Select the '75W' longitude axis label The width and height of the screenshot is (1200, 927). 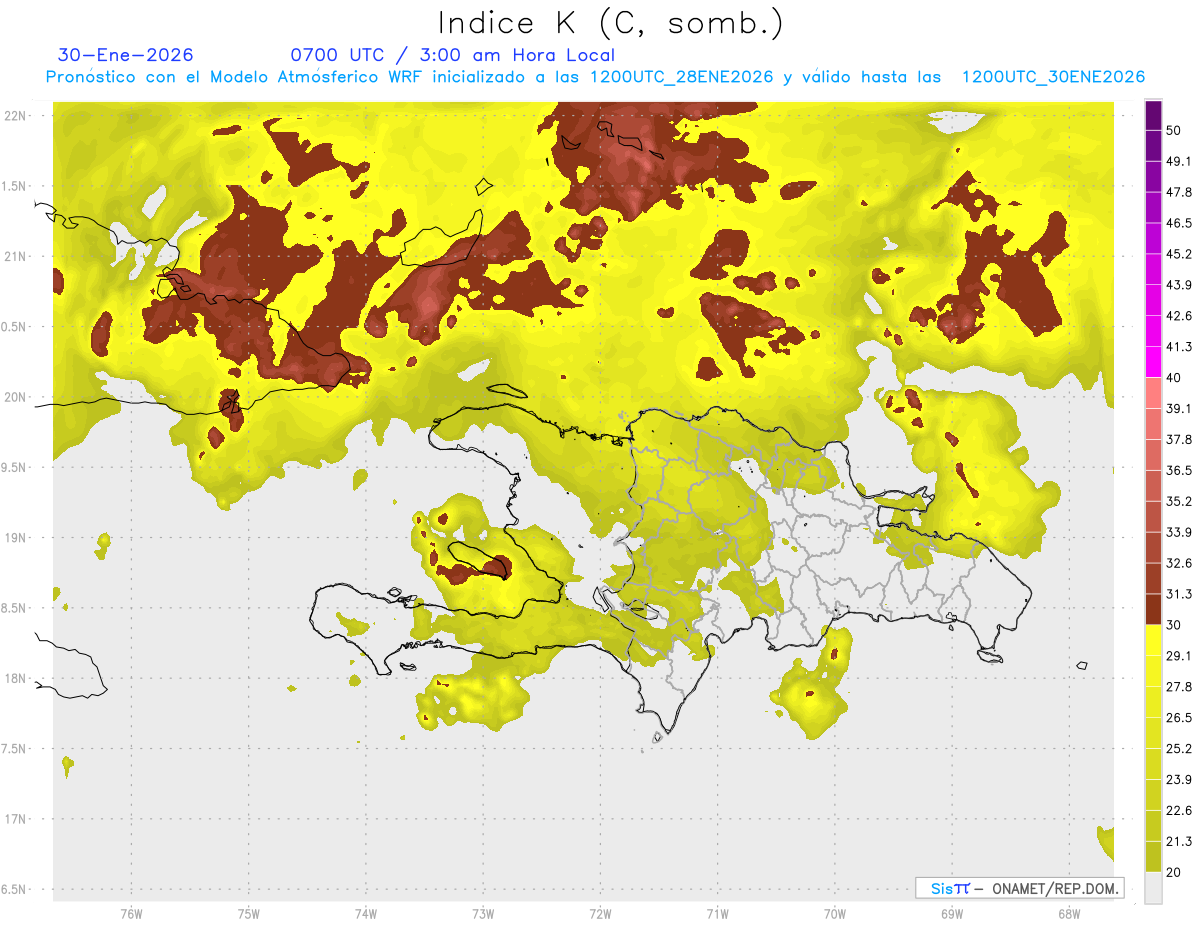point(249,913)
